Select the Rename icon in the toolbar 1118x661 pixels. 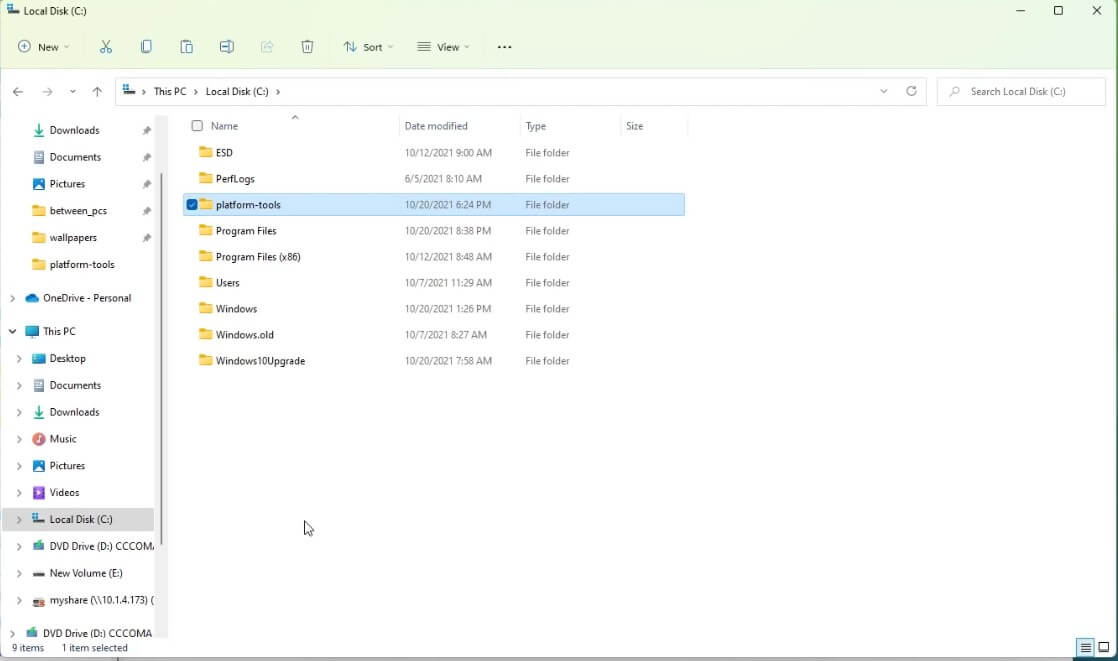coord(227,46)
